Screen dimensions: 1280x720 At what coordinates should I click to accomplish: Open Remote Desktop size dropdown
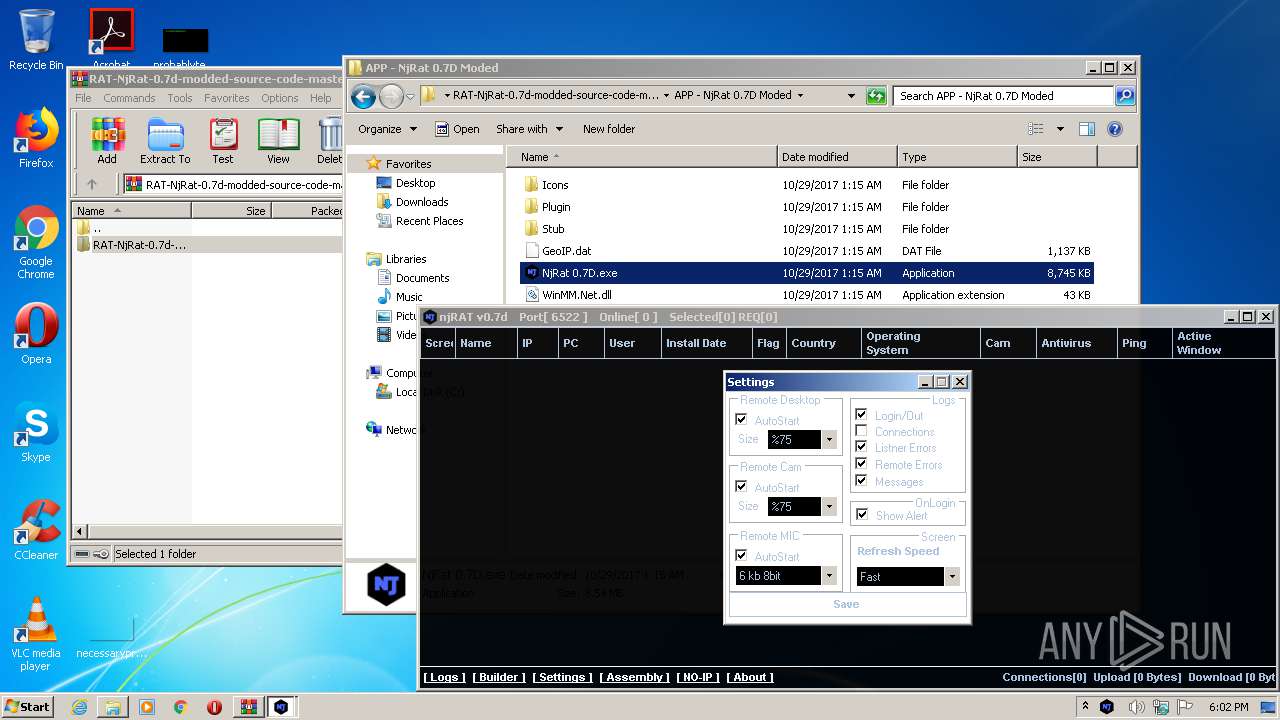click(829, 439)
